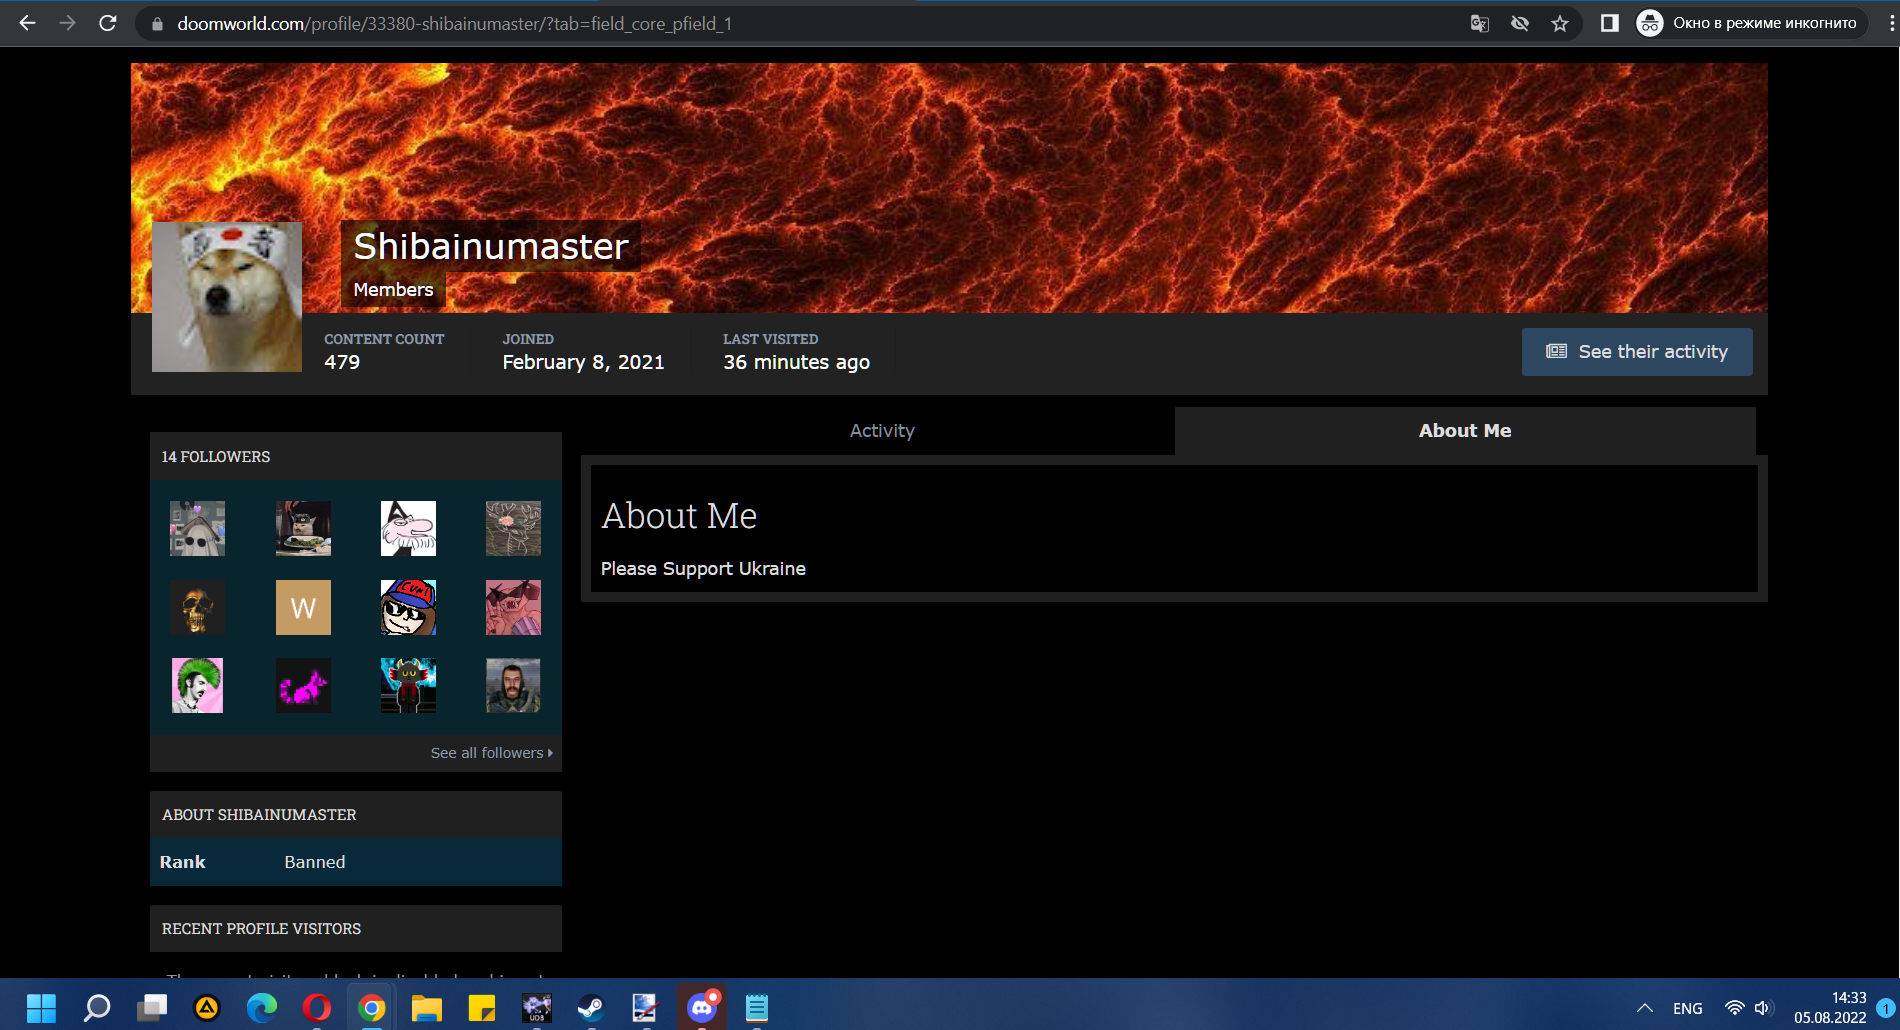Select the About Me tab
Screen dimensions: 1900x1030
[x=1465, y=431]
